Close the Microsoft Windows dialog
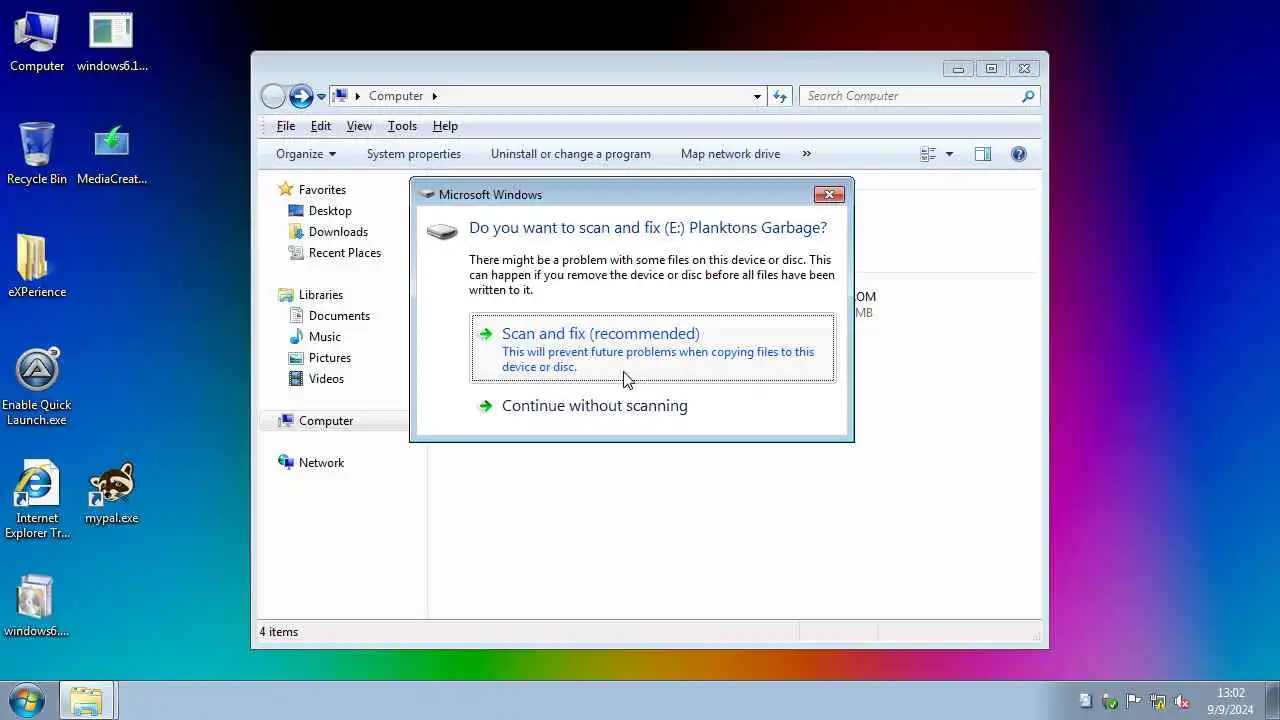Viewport: 1280px width, 720px height. coord(829,194)
